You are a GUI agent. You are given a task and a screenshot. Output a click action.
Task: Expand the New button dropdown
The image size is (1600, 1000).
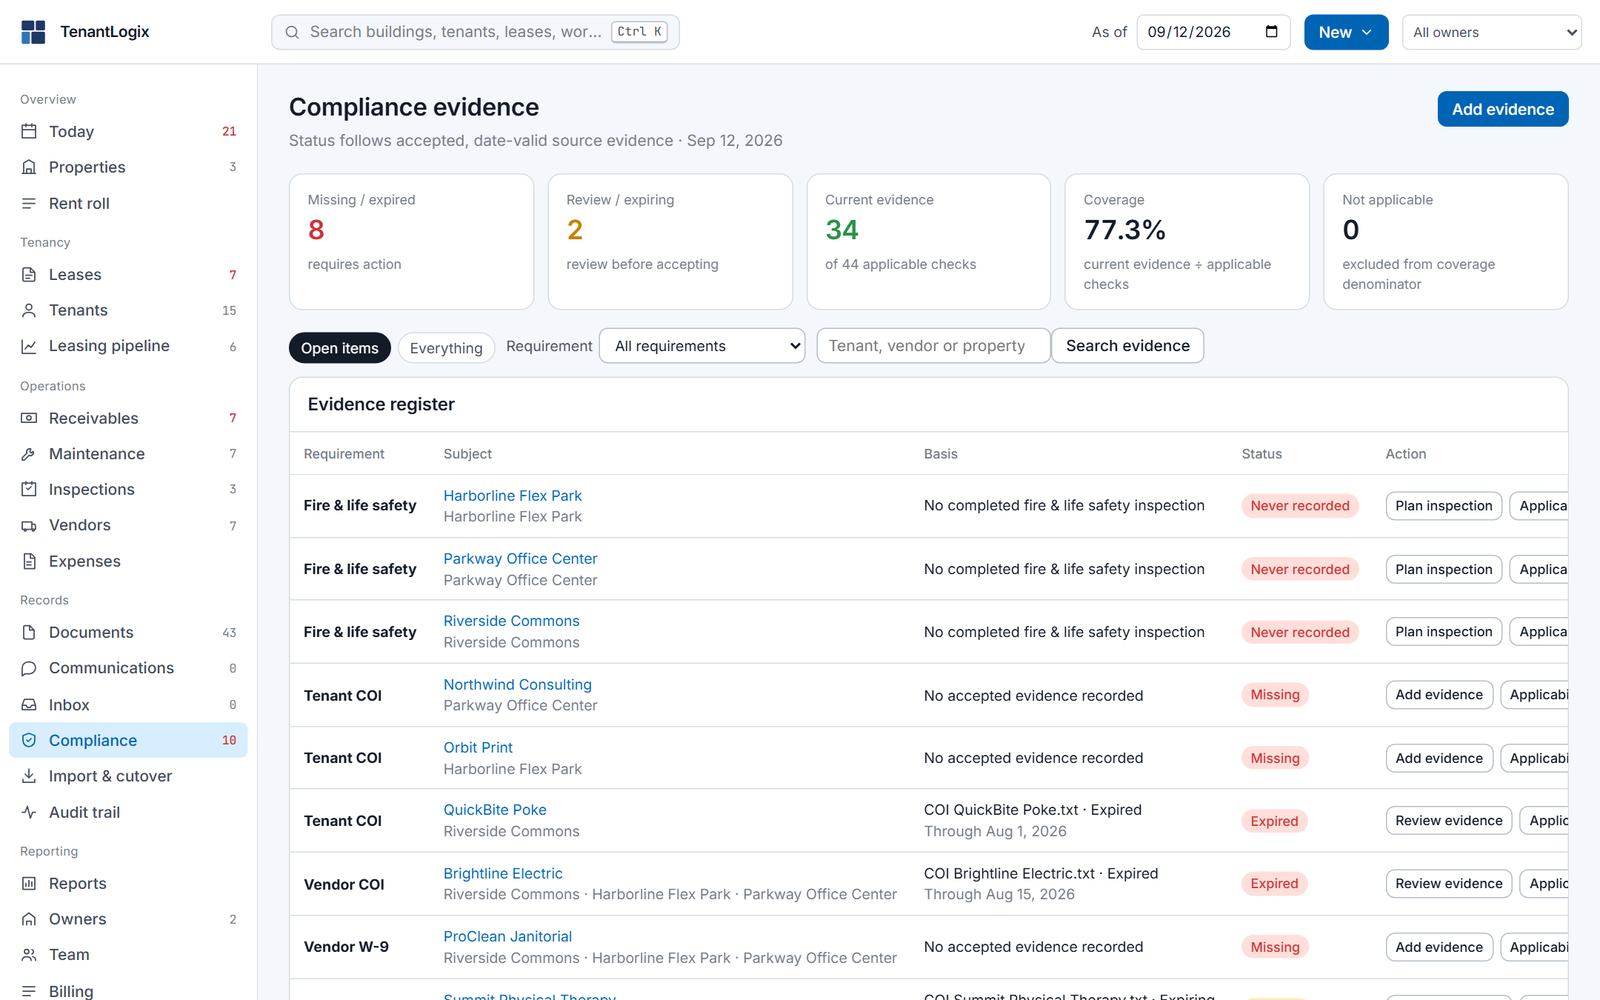pyautogui.click(x=1346, y=32)
